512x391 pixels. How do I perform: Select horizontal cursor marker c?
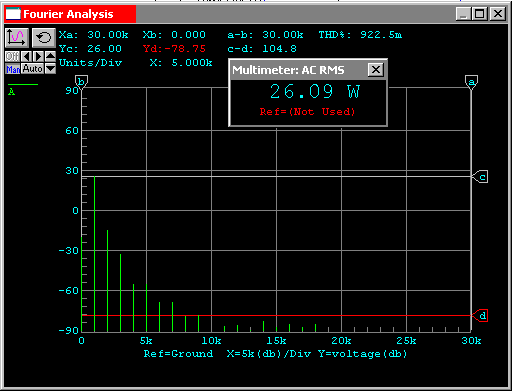click(480, 176)
